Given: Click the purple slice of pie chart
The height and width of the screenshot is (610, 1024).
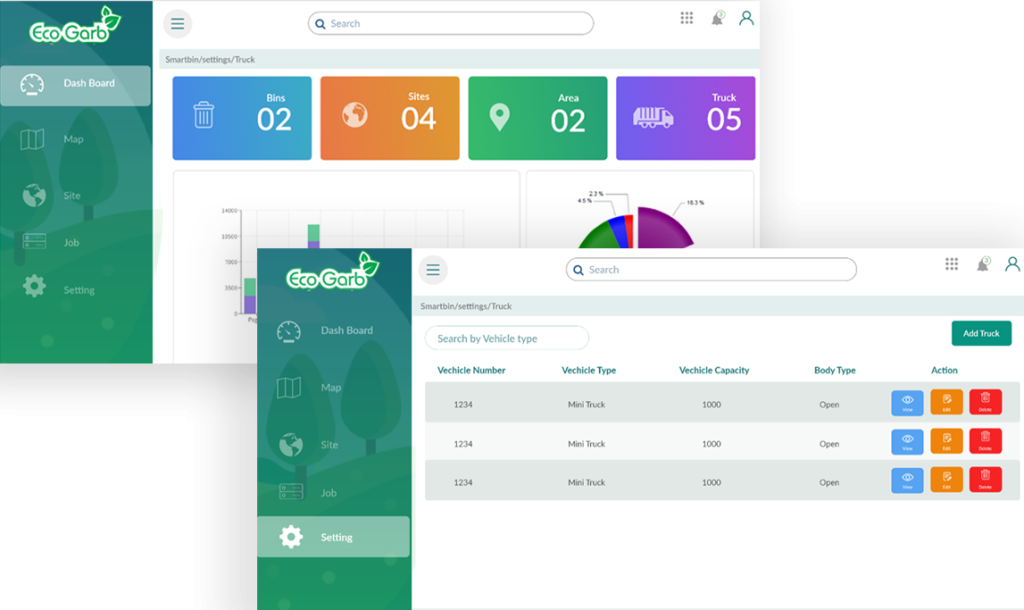Looking at the screenshot, I should pyautogui.click(x=662, y=228).
